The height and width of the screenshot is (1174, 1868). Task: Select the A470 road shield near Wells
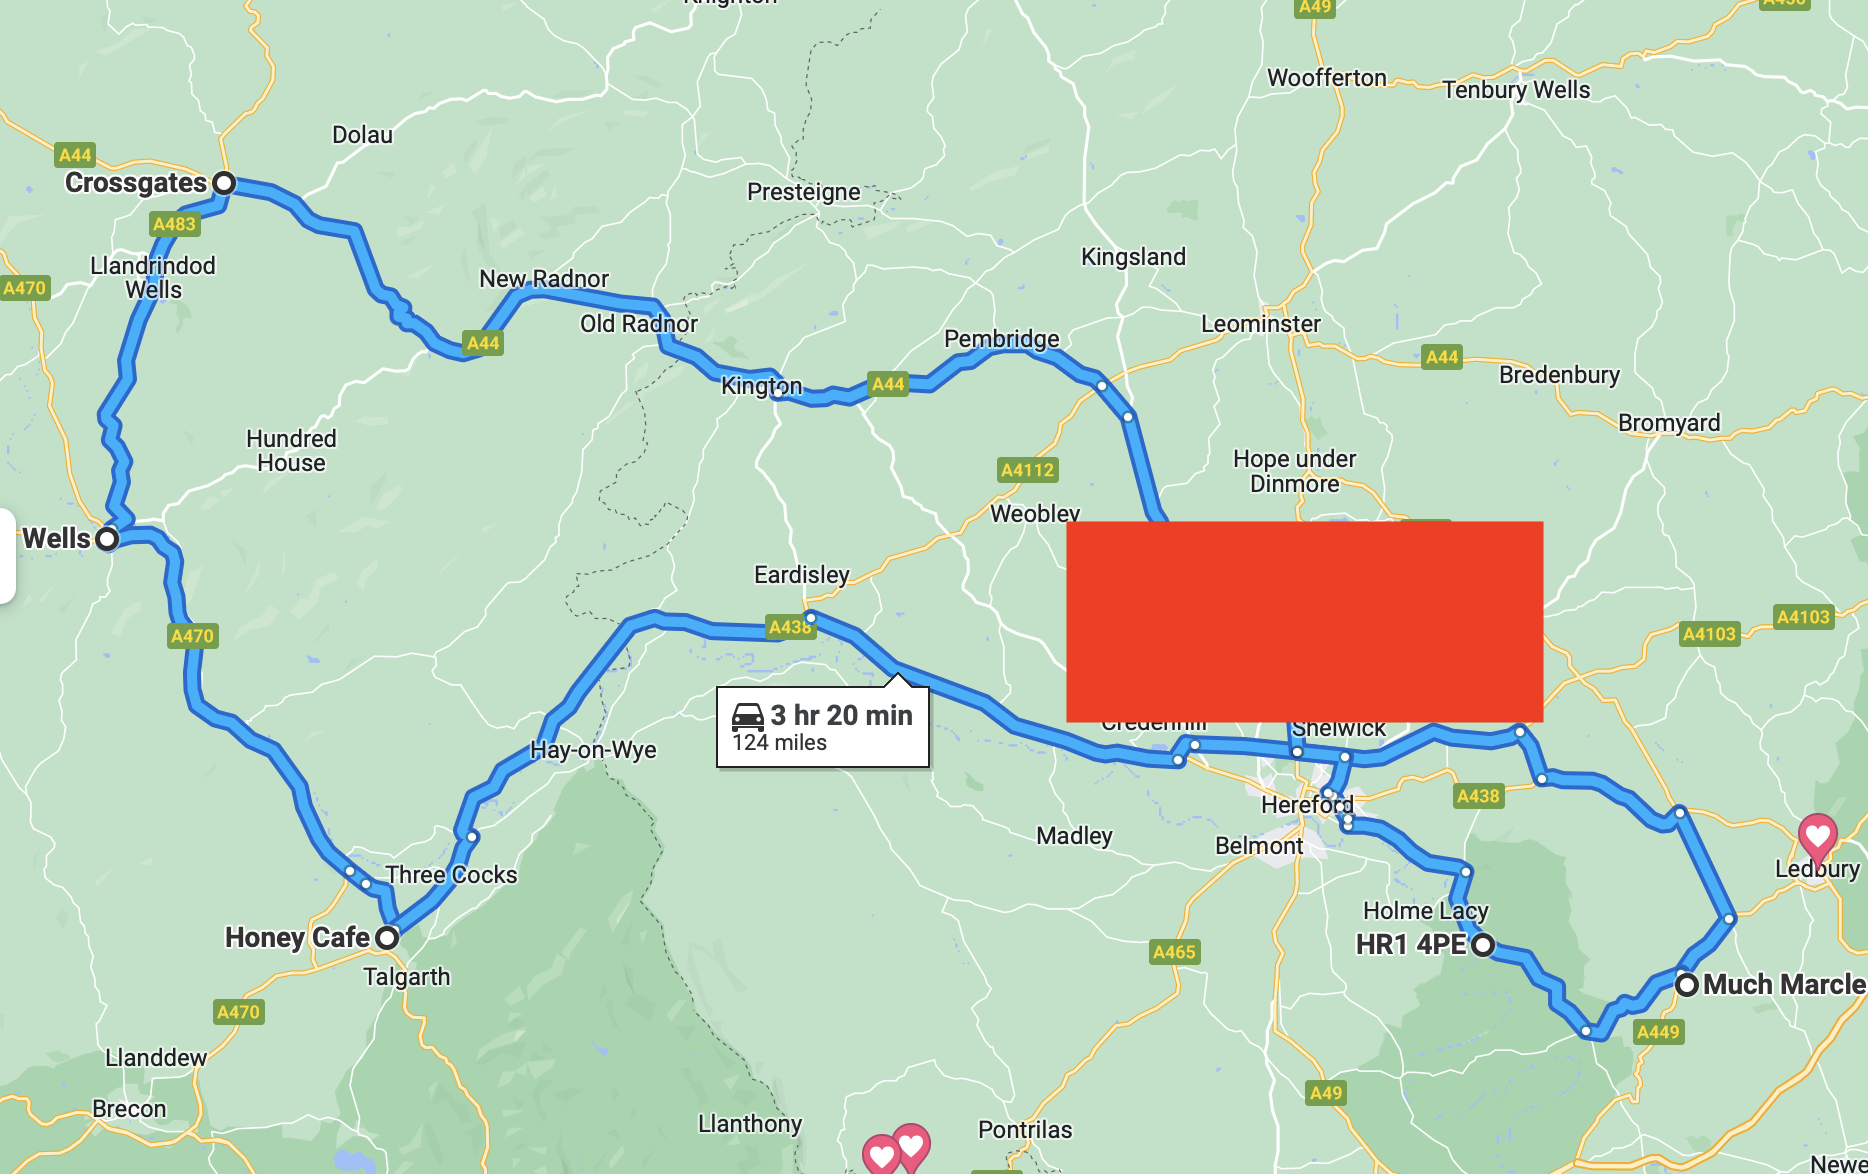pos(192,636)
